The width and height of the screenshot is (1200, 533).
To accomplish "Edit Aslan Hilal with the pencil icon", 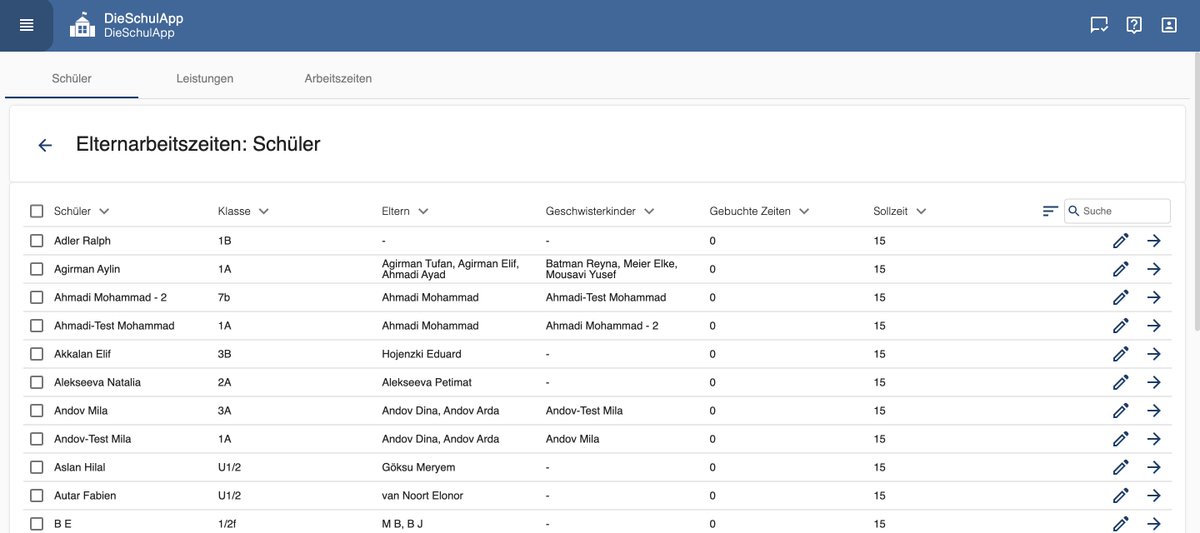I will click(x=1121, y=467).
